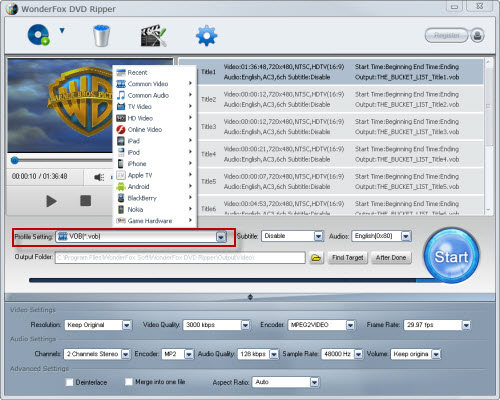
Task: Click the Load DVD disc icon
Action: click(38, 35)
